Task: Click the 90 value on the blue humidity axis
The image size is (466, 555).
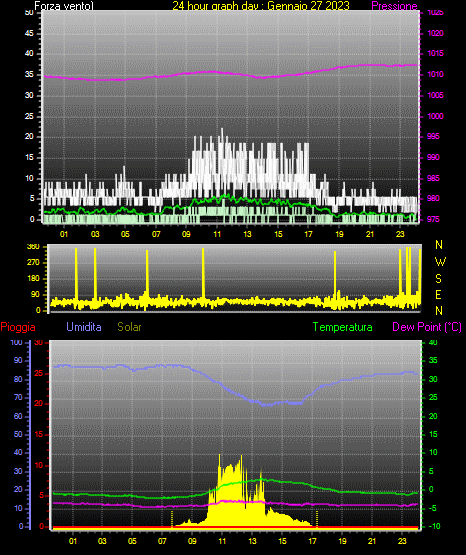Action: click(18, 360)
